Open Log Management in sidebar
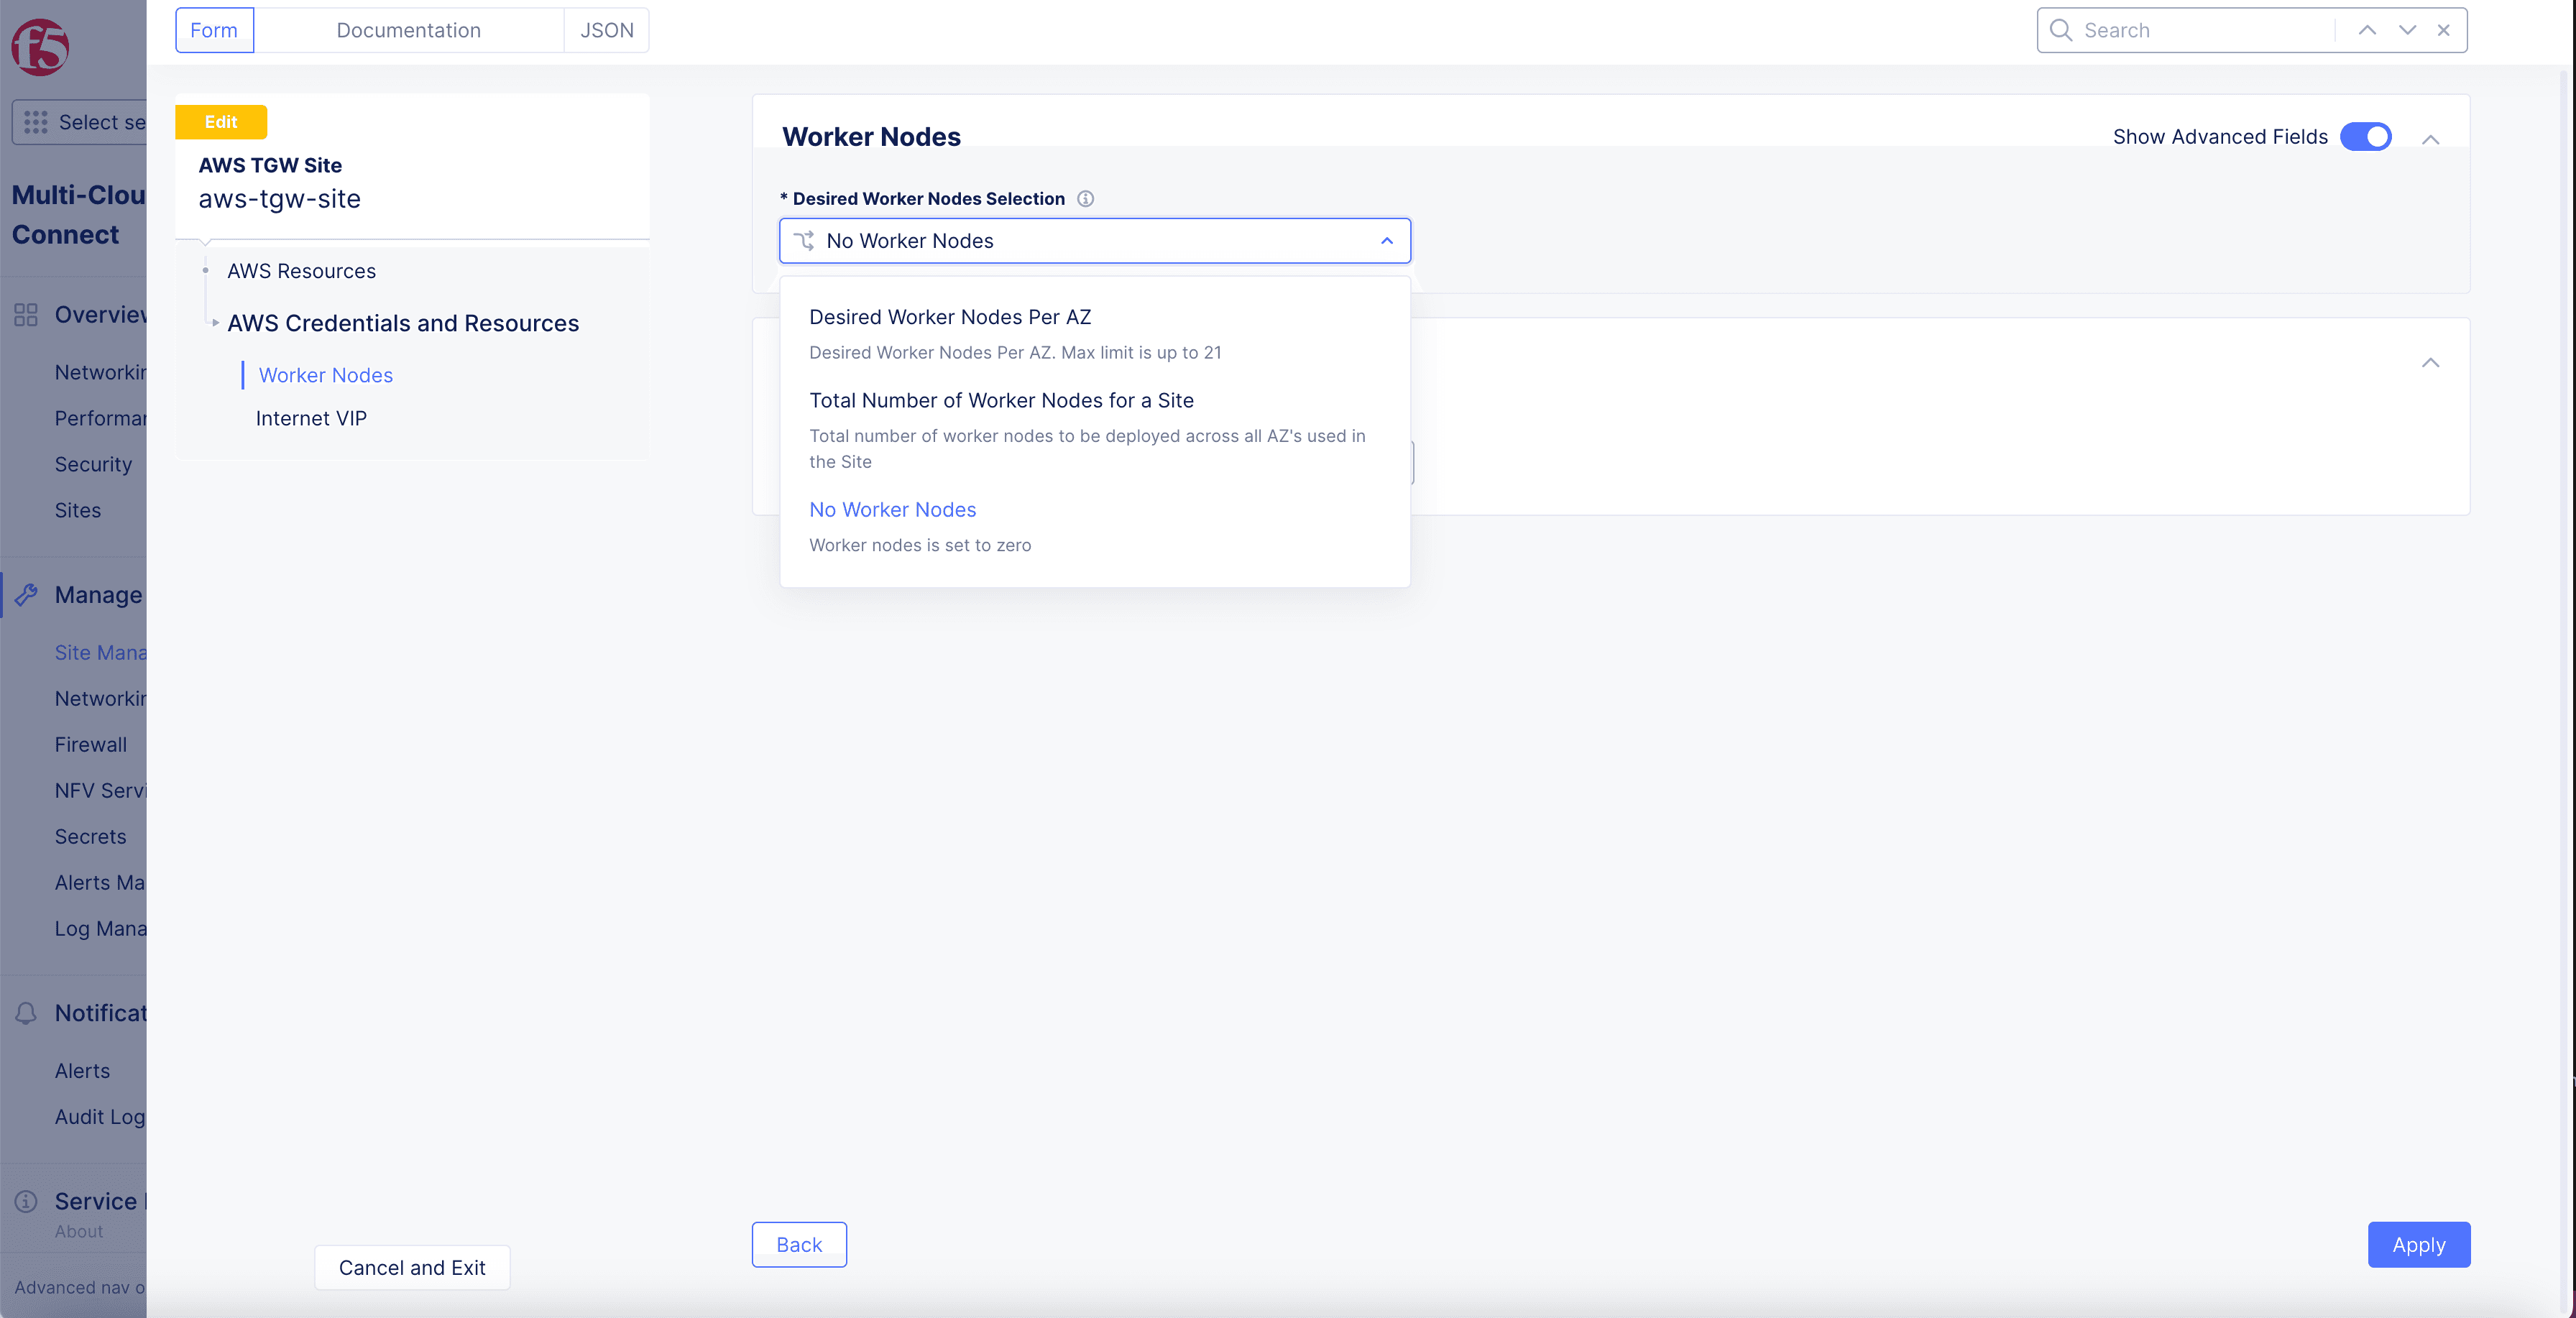 coord(100,928)
